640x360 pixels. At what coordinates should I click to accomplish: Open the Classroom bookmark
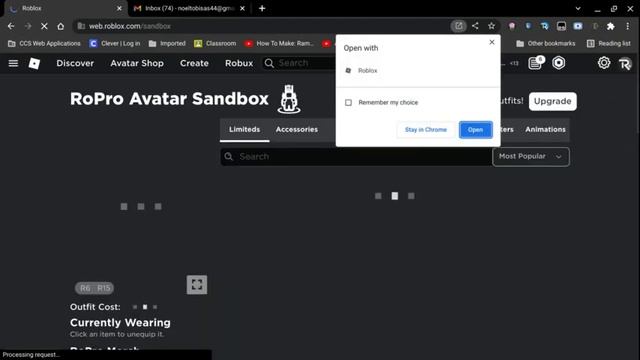click(x=215, y=43)
